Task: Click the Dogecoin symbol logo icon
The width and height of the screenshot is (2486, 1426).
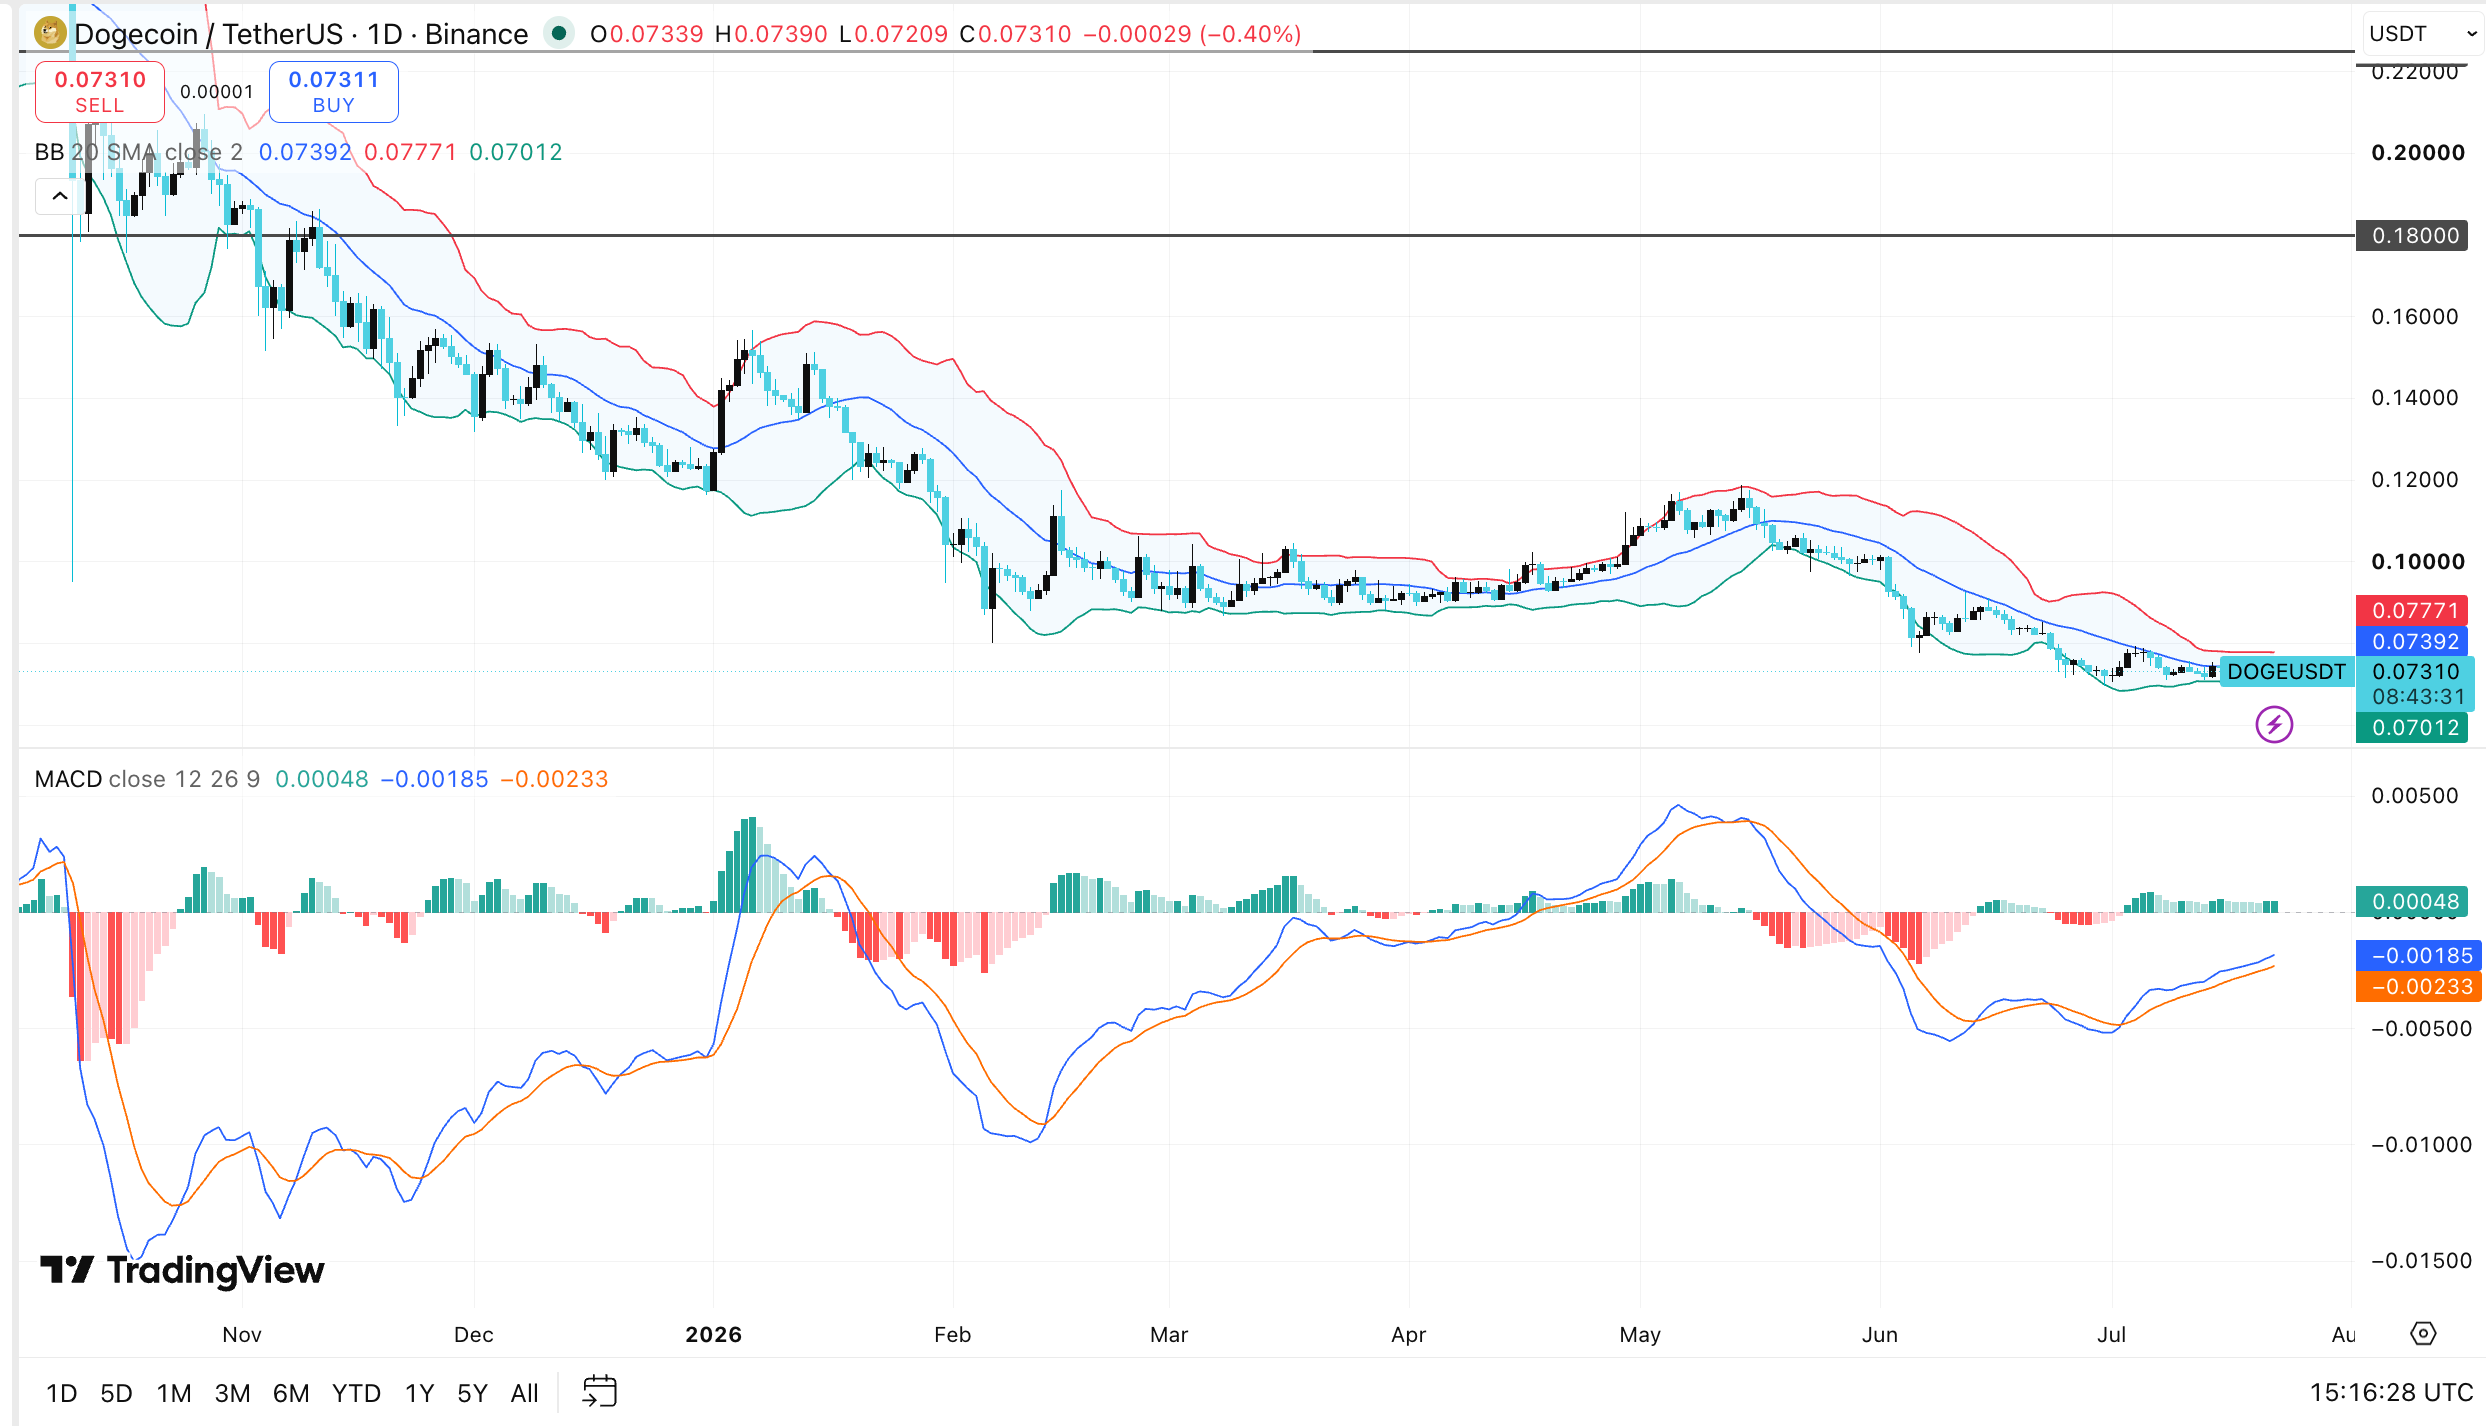Action: point(50,34)
